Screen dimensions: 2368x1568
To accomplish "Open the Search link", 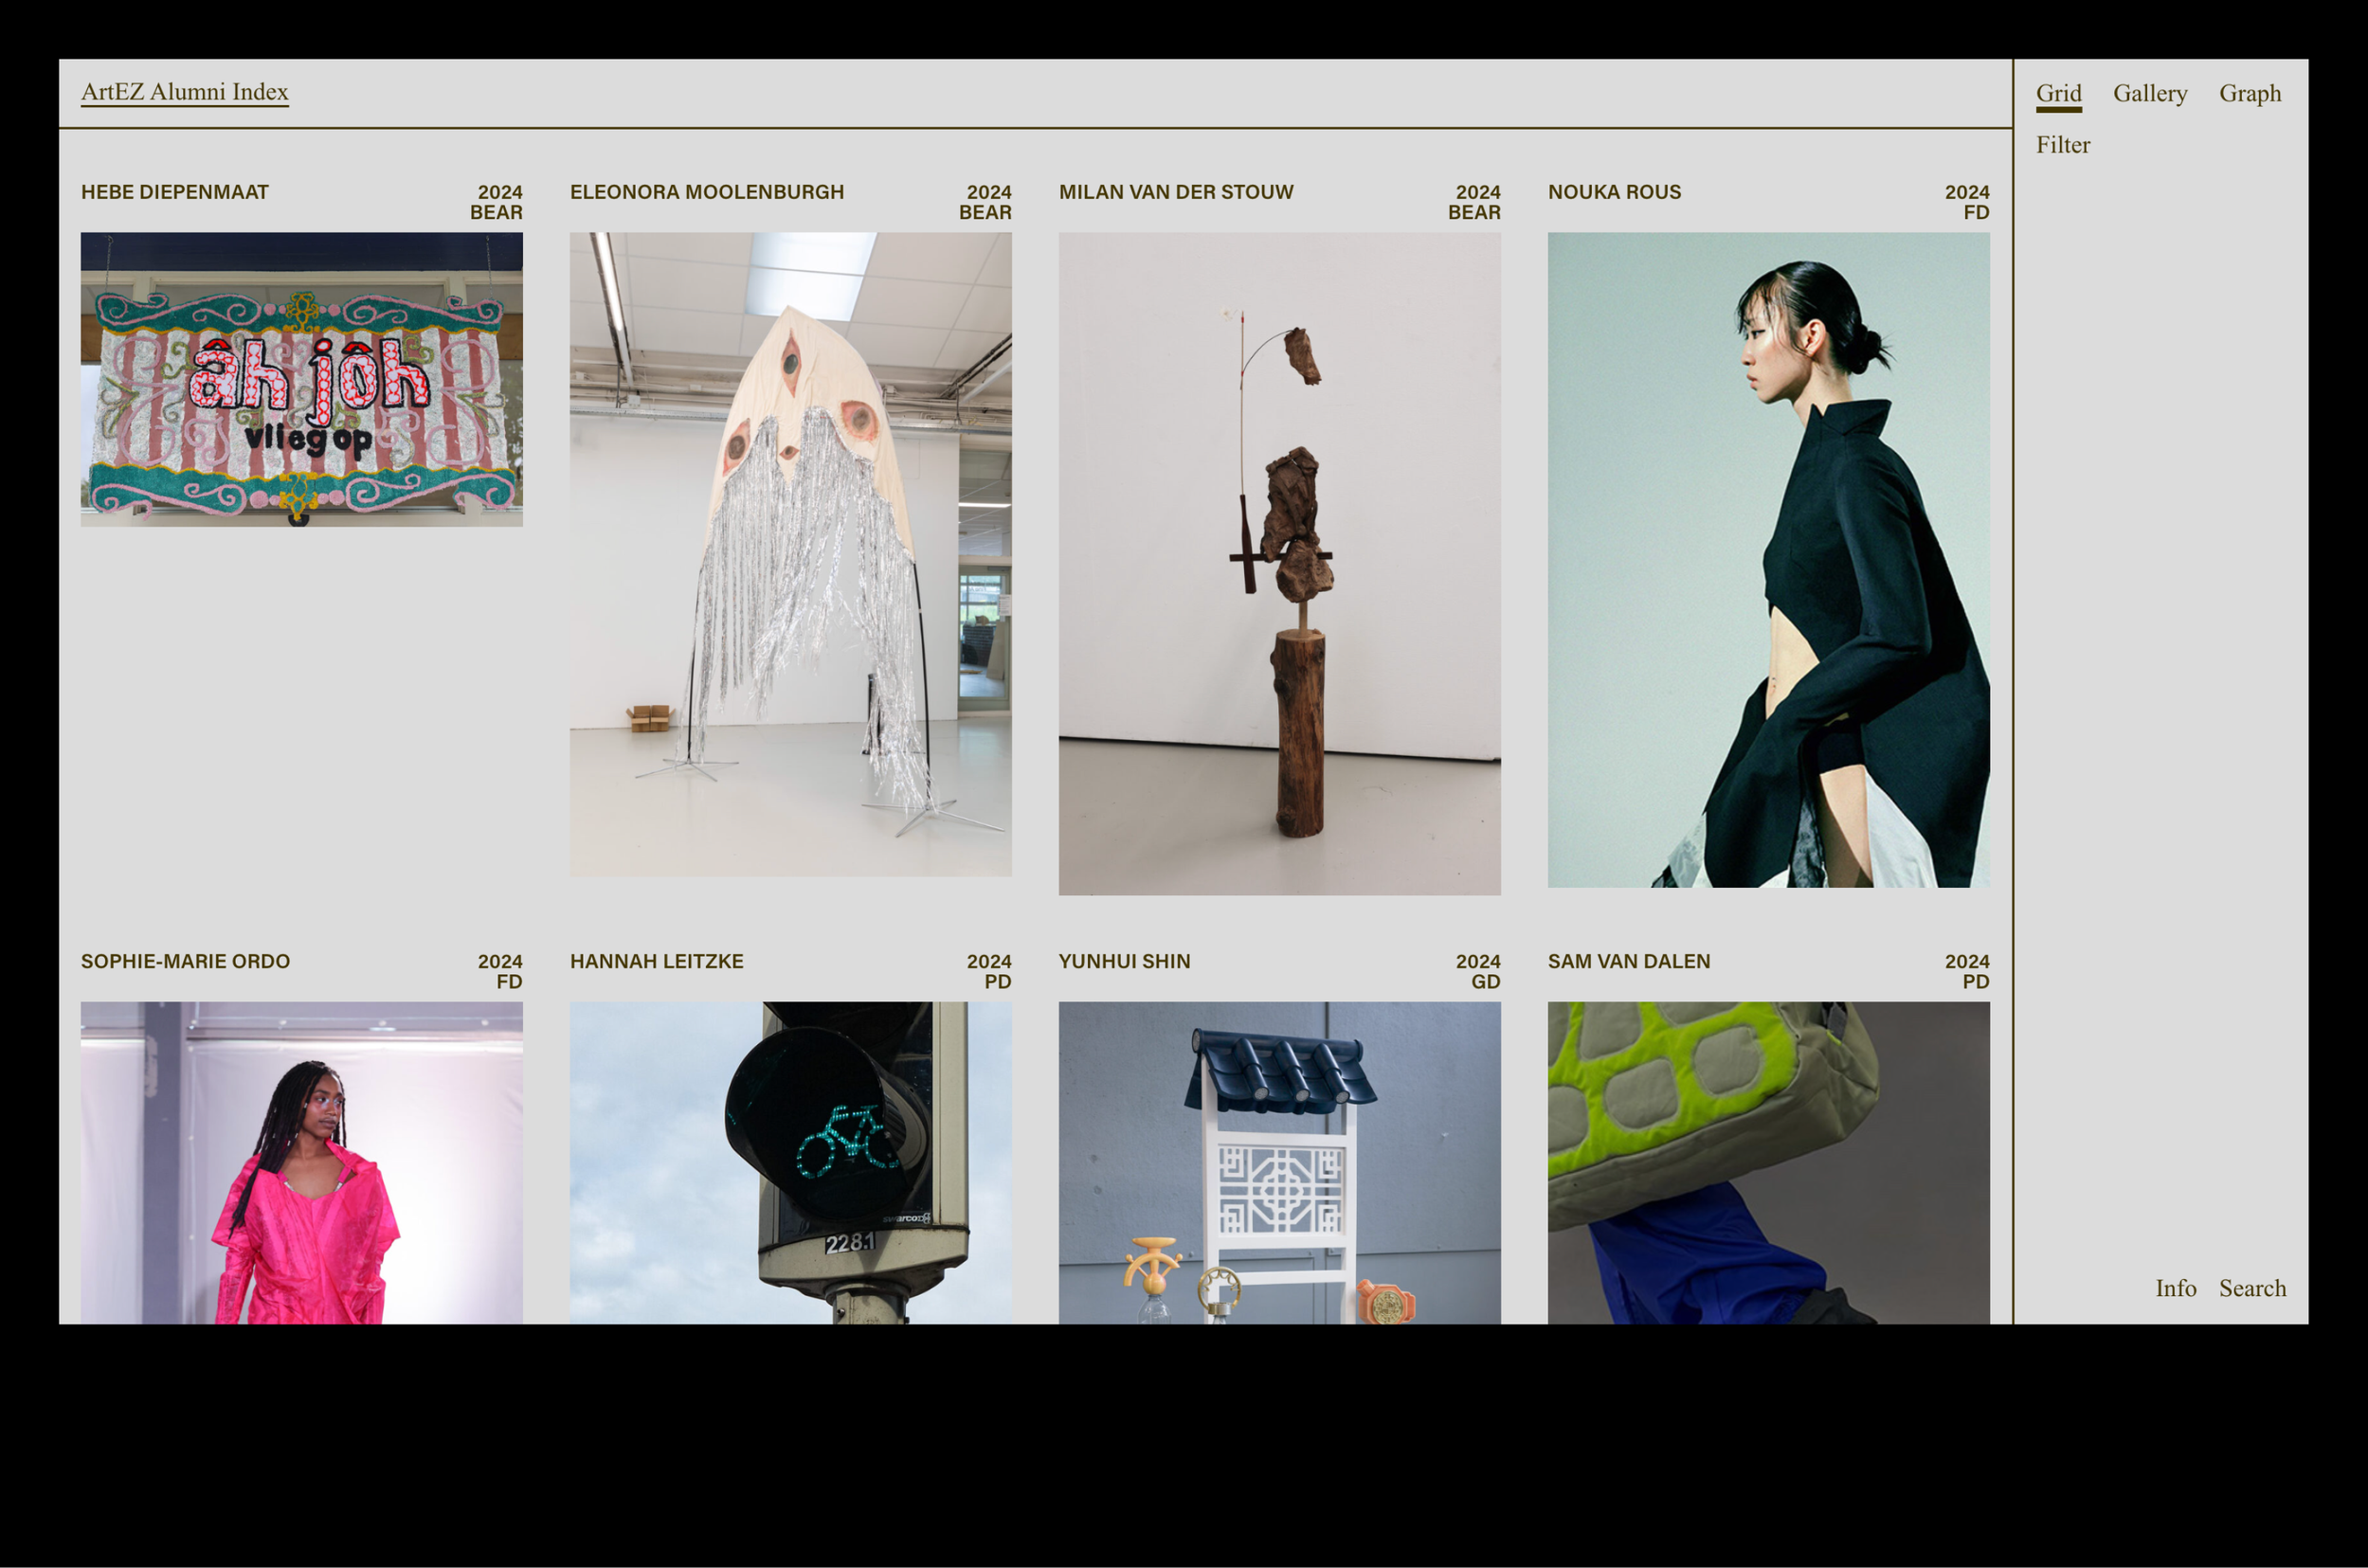I will 2252,1288.
